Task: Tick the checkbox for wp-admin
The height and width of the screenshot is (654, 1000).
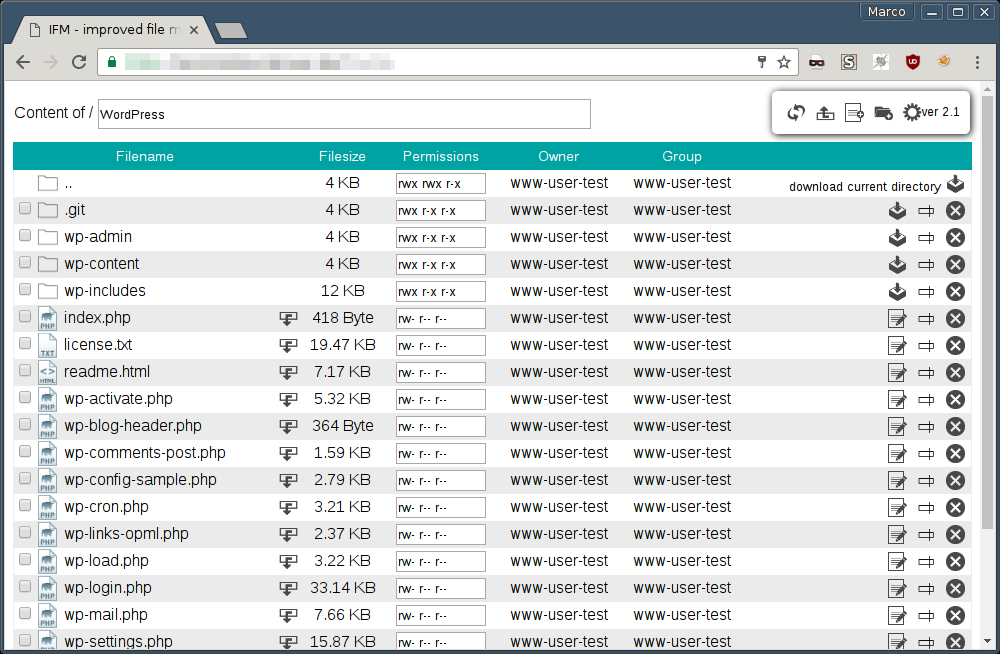Action: pos(25,235)
